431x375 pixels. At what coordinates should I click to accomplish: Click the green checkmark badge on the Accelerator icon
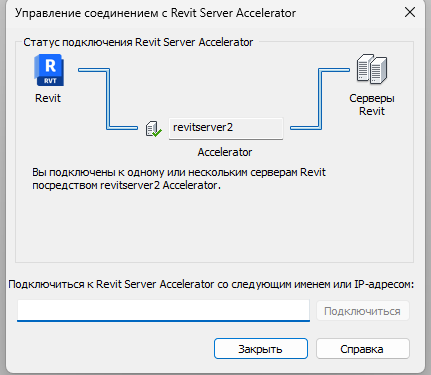(x=157, y=133)
